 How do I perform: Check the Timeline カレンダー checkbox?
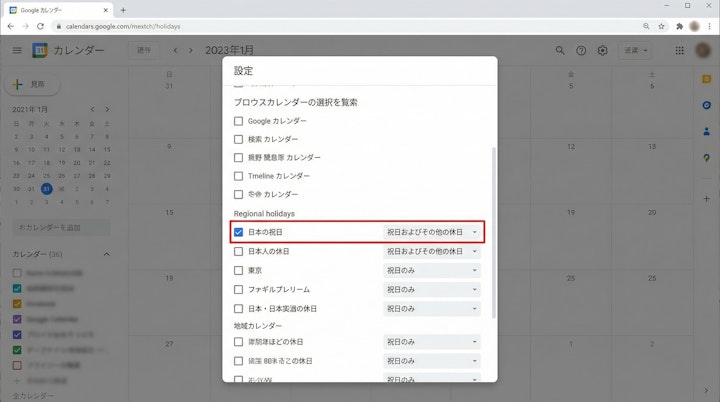pos(238,176)
